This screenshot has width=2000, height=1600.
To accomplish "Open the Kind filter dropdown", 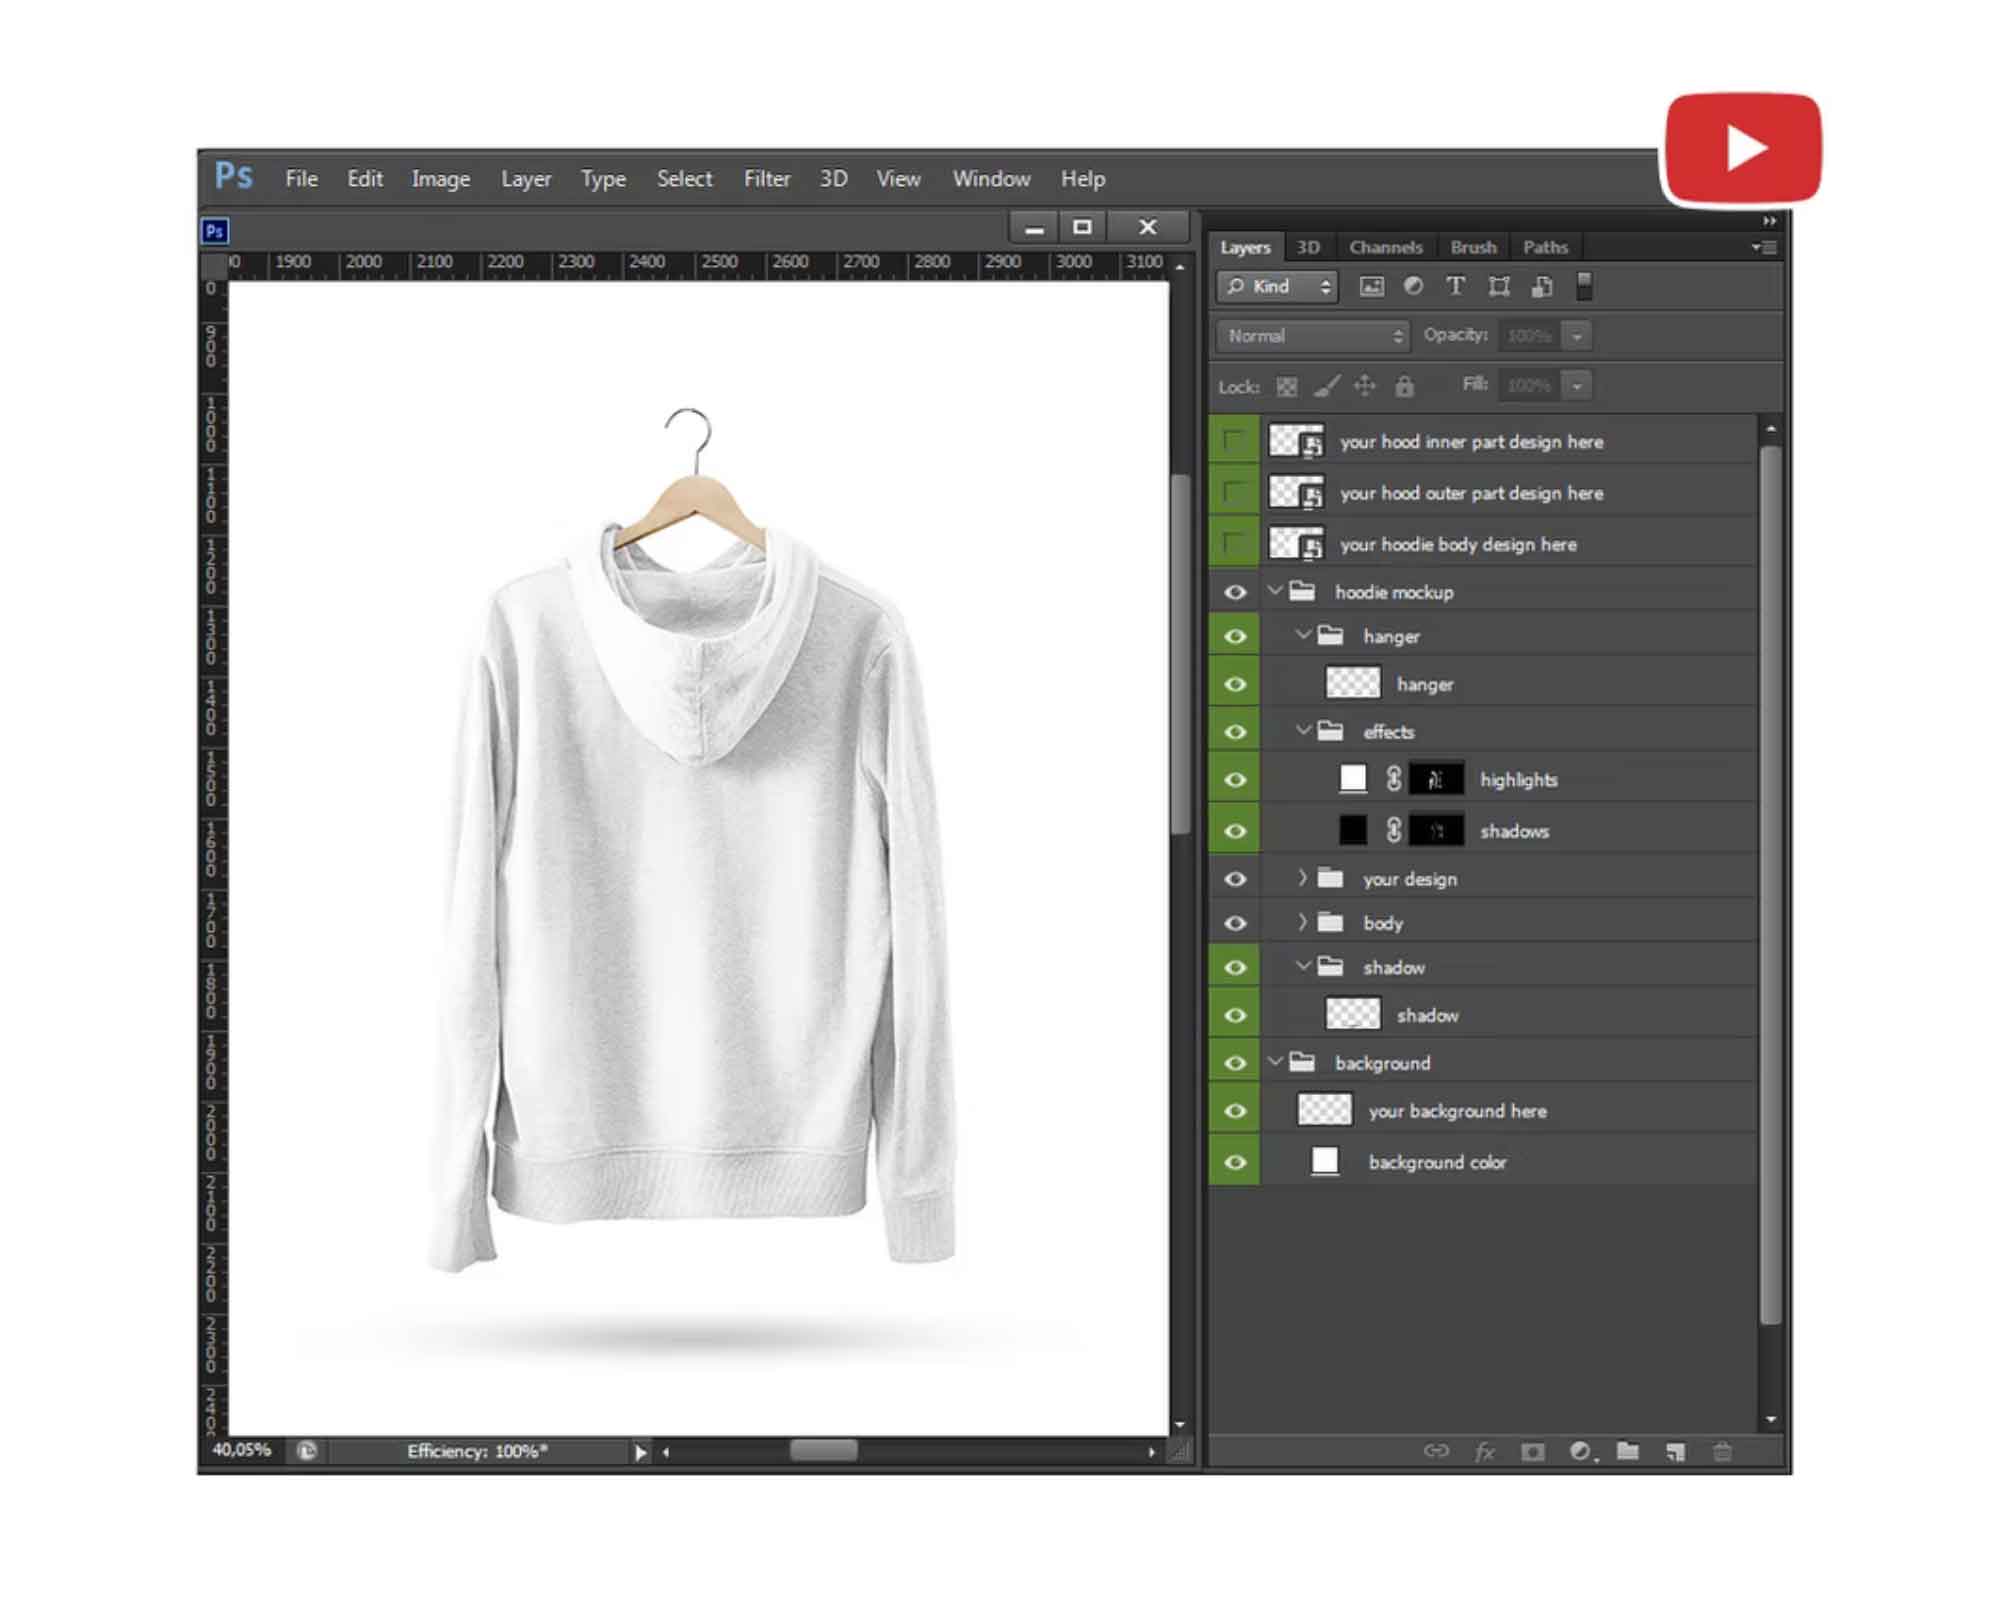I will coord(1277,287).
